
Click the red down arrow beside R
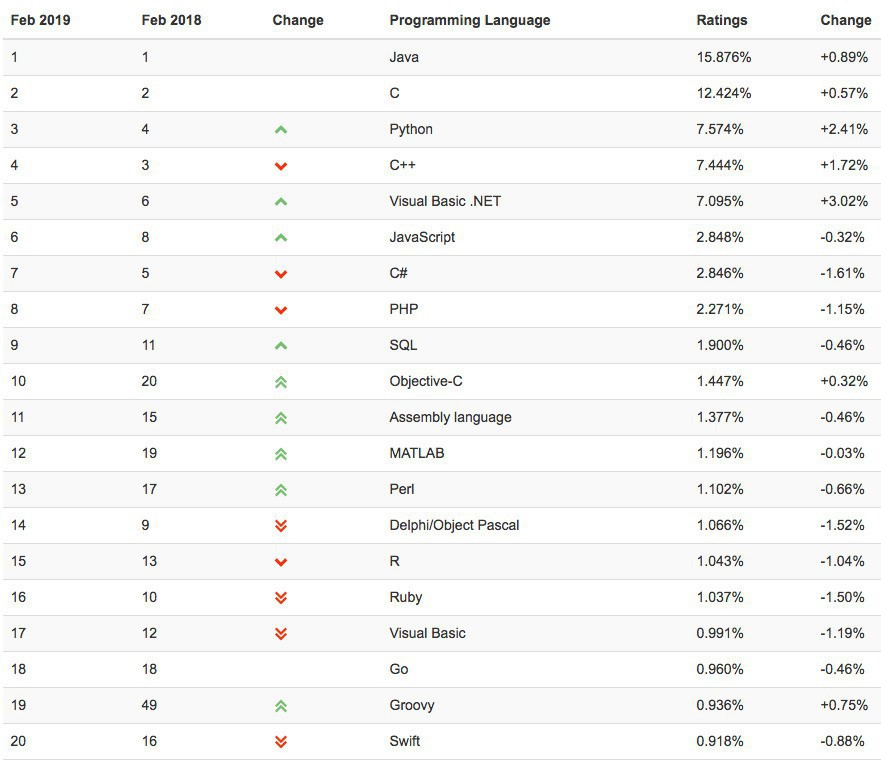click(x=281, y=562)
